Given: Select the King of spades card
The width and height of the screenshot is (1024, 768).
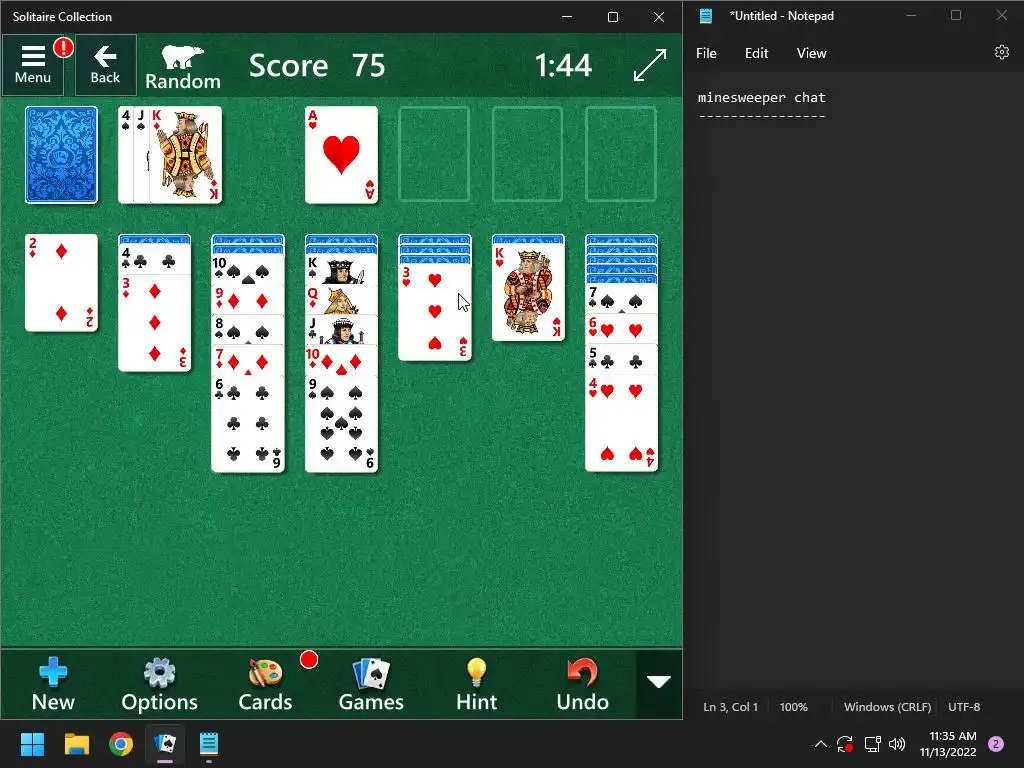Looking at the screenshot, I should (342, 269).
